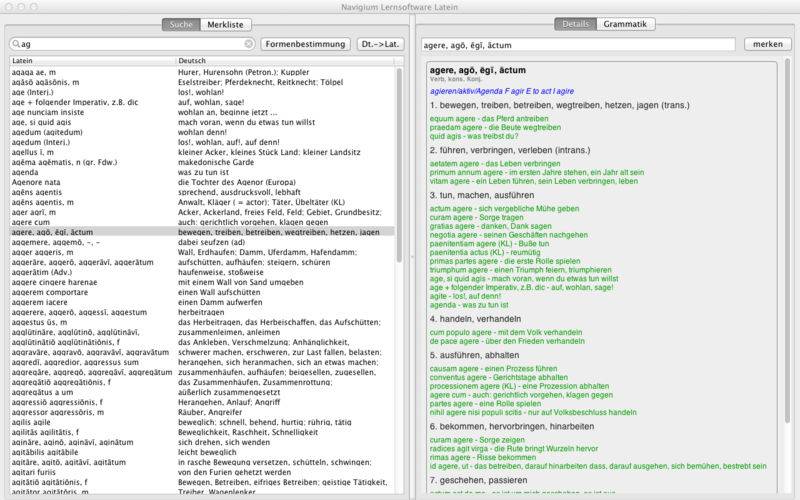The image size is (800, 500).
Task: Click example 'equum agere - das Pferd antreiben'
Action: point(489,119)
